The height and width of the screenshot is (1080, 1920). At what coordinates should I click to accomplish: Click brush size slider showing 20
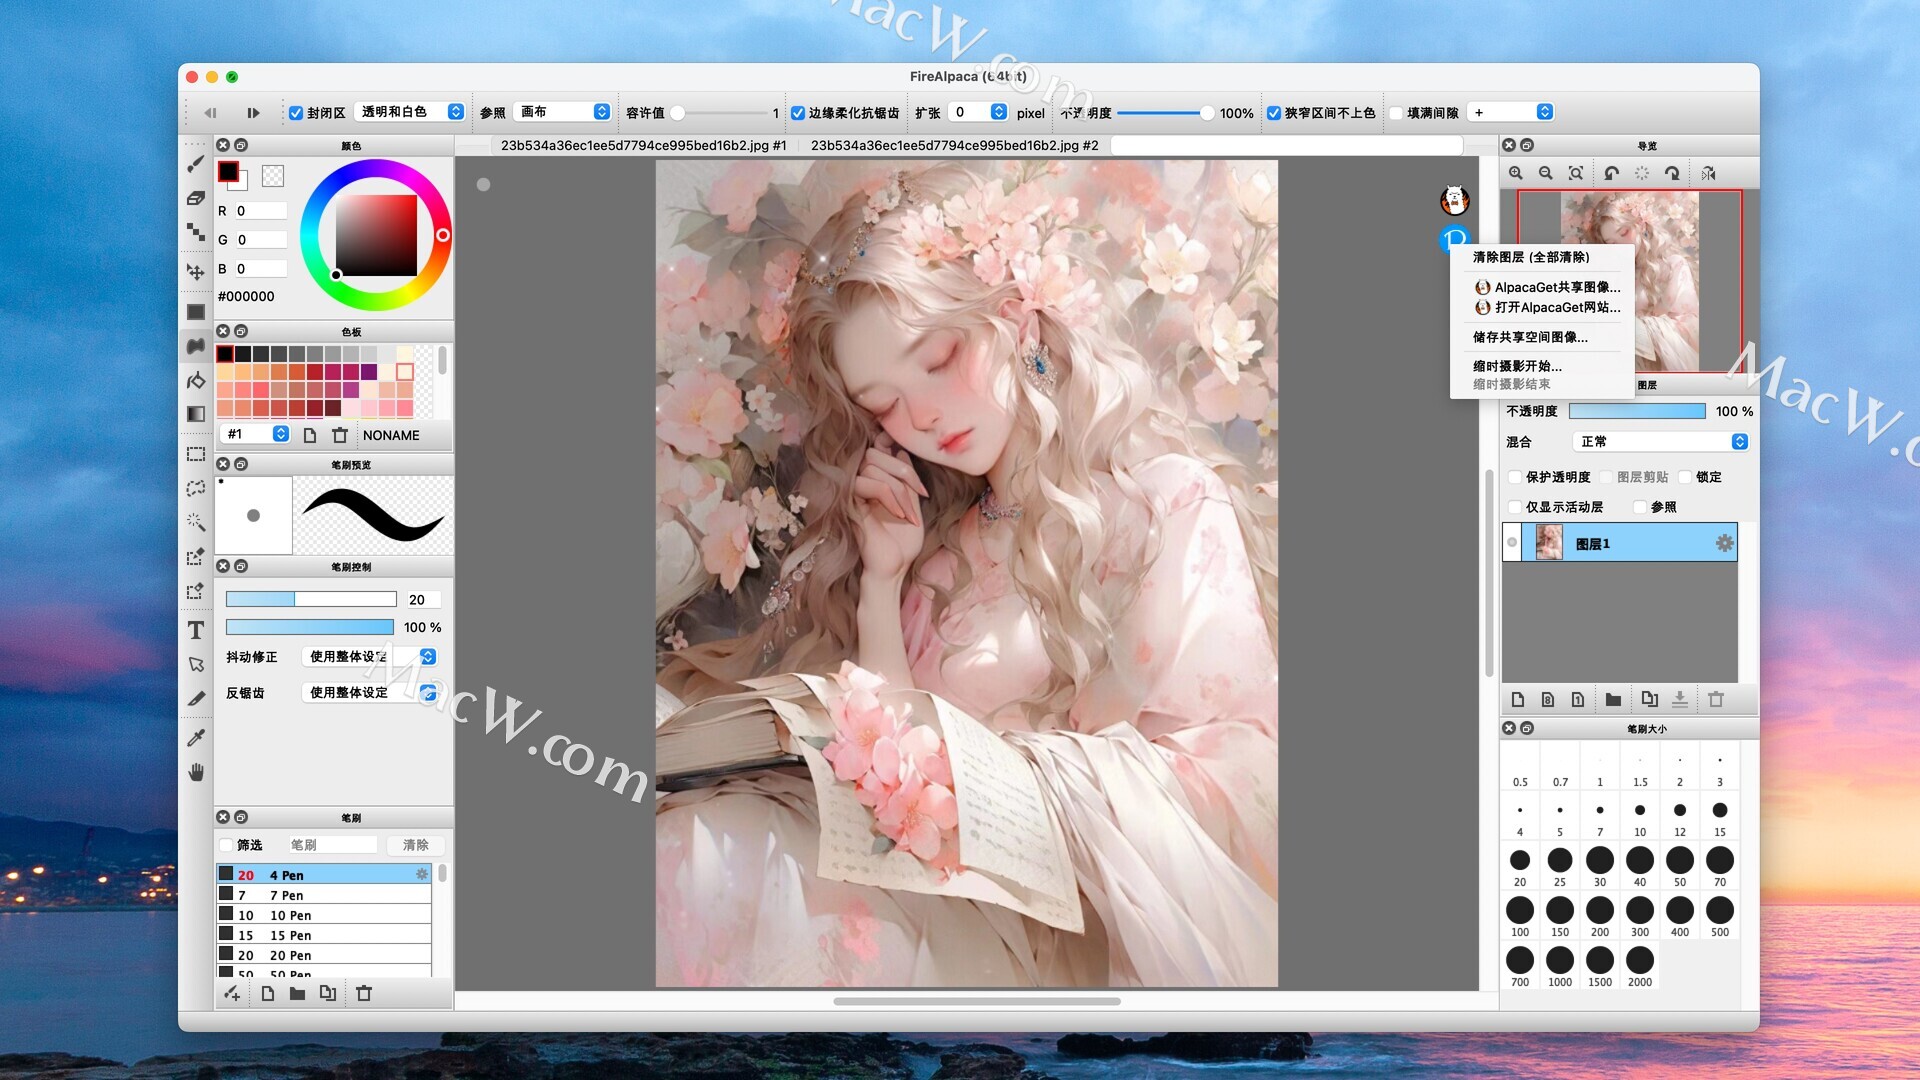[311, 599]
